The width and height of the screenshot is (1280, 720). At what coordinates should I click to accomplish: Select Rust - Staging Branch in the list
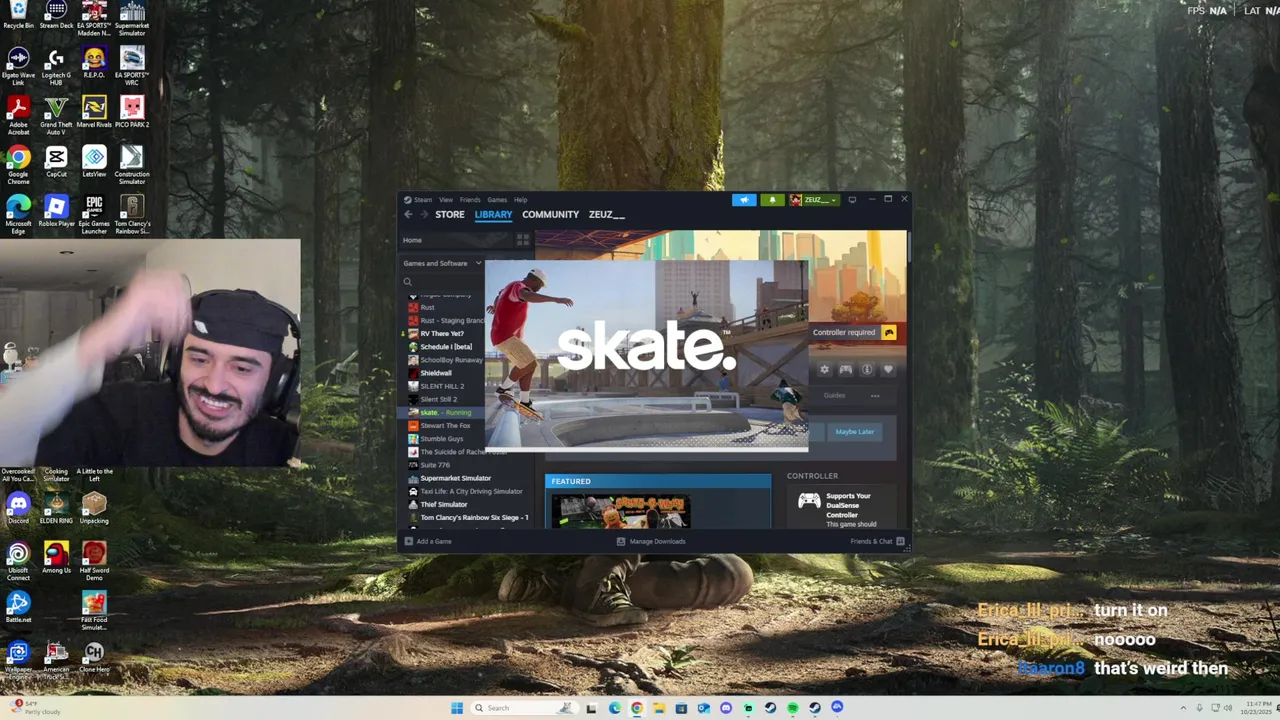pos(446,320)
